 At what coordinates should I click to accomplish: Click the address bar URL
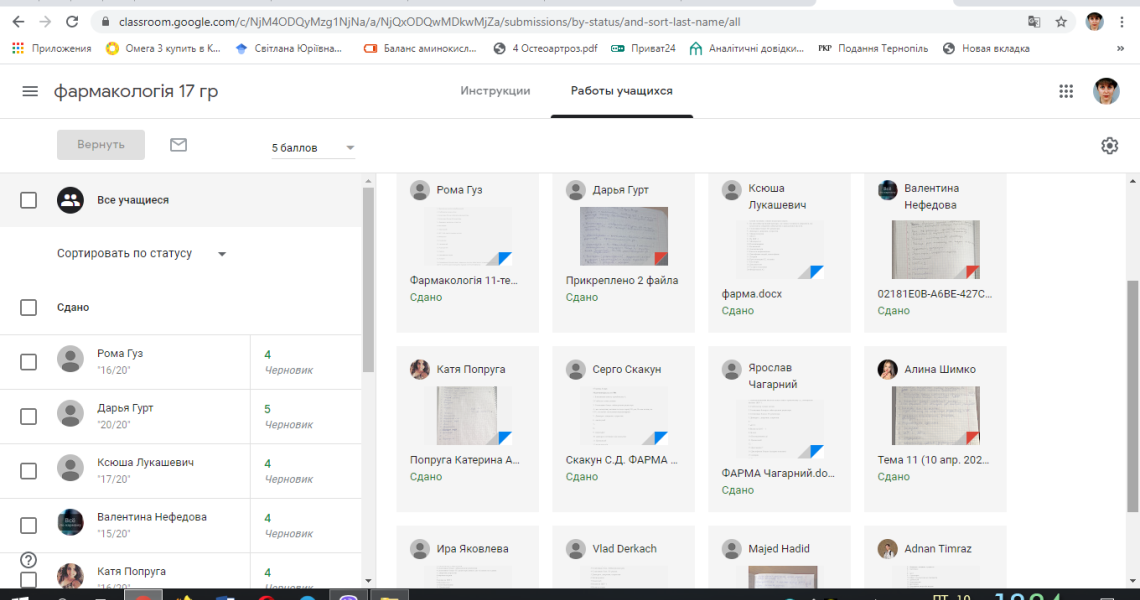point(429,22)
